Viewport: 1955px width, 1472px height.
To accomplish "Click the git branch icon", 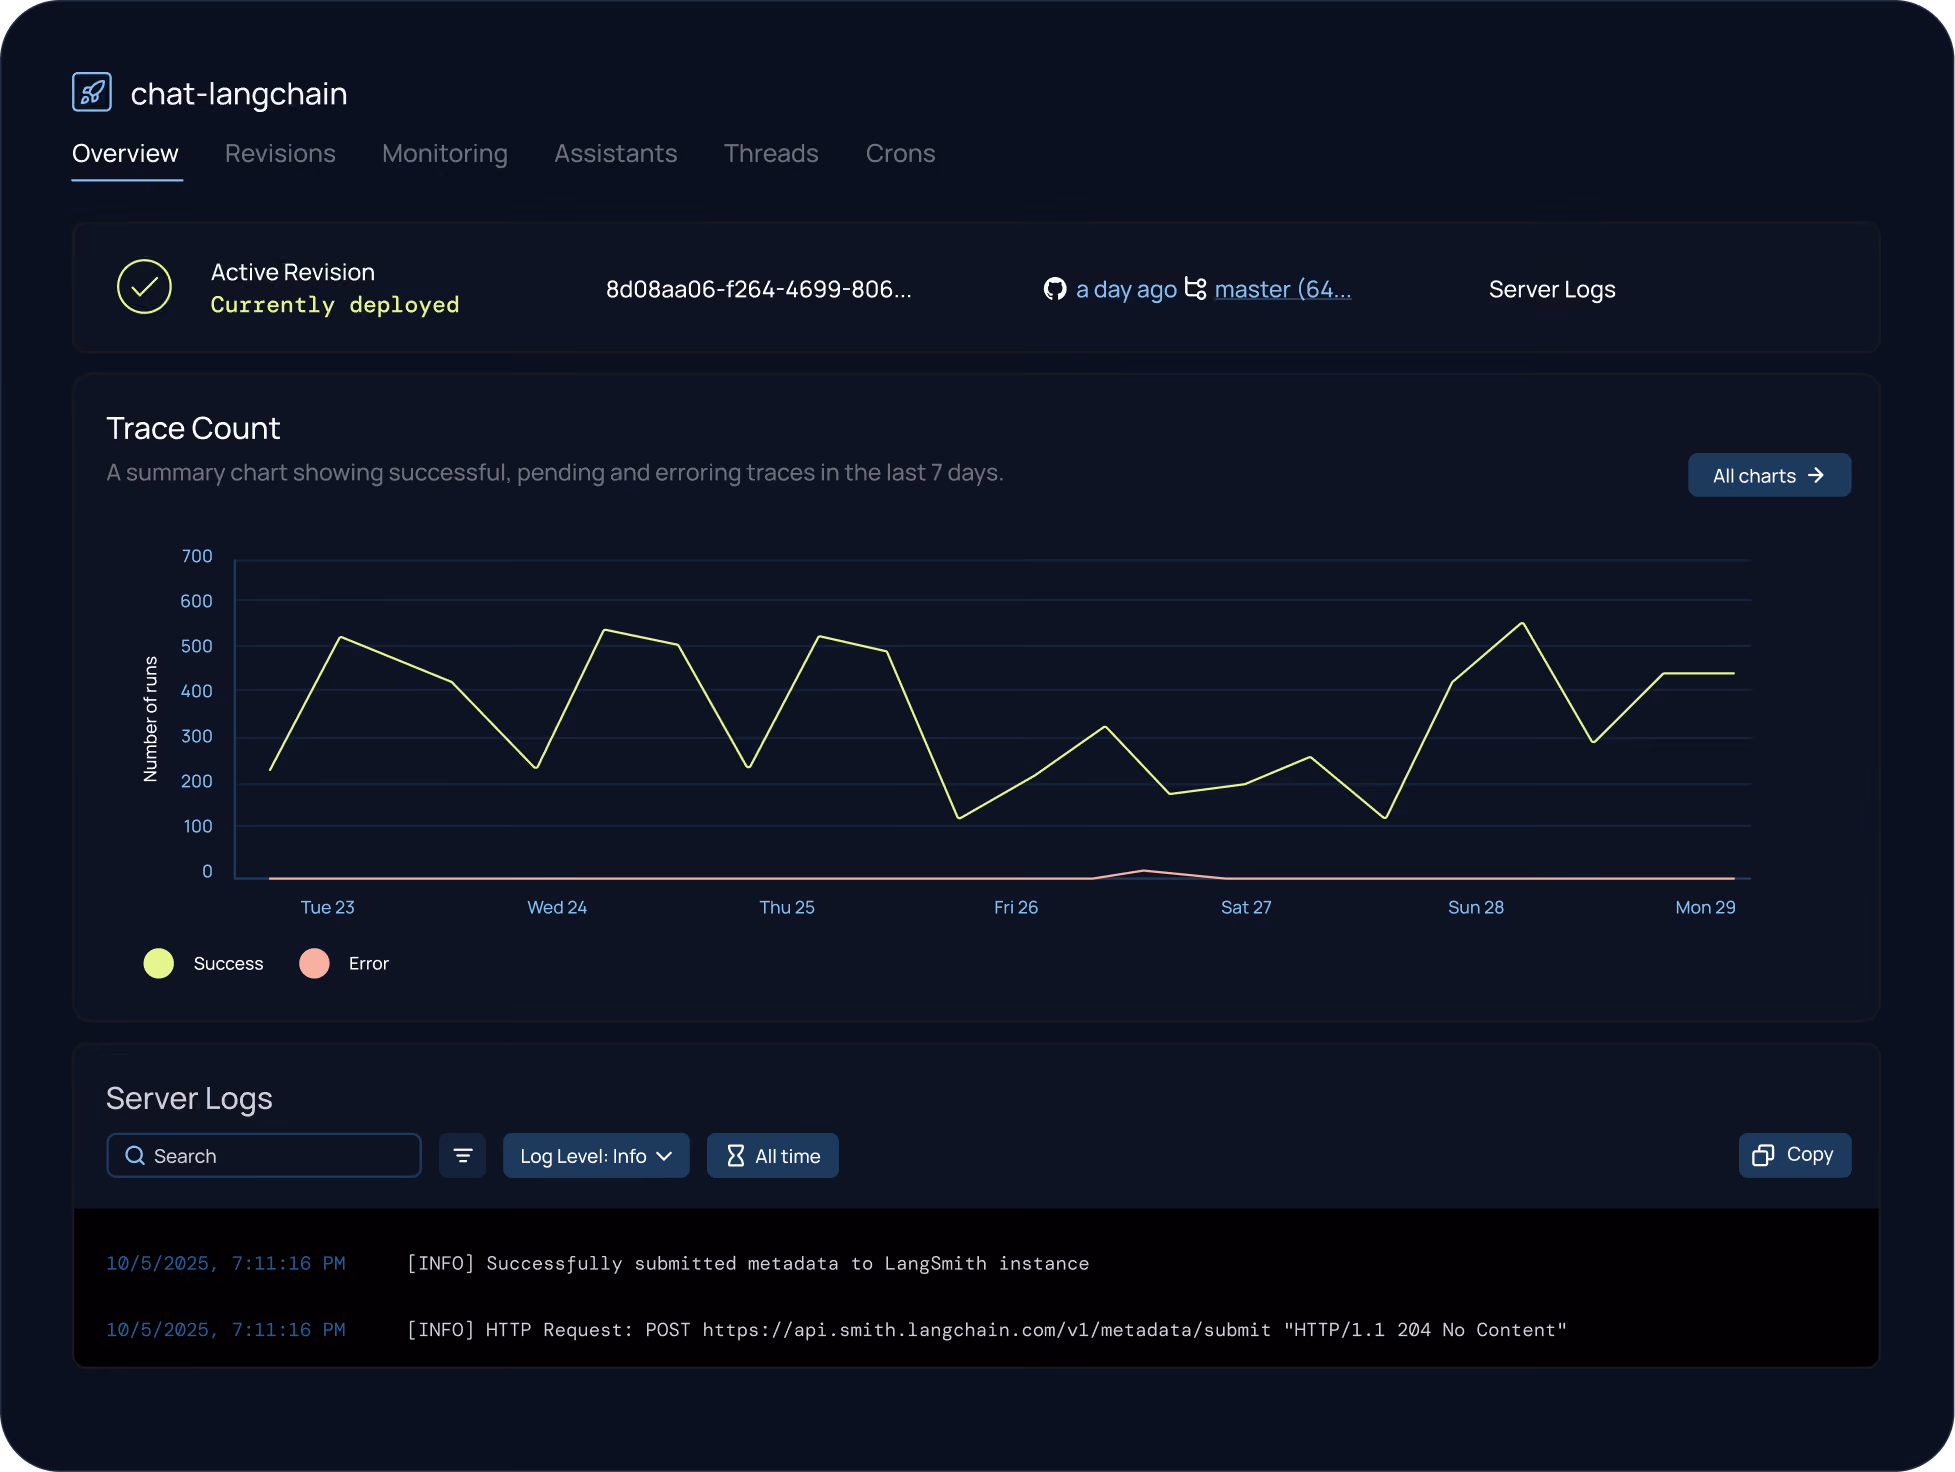I will tap(1195, 288).
